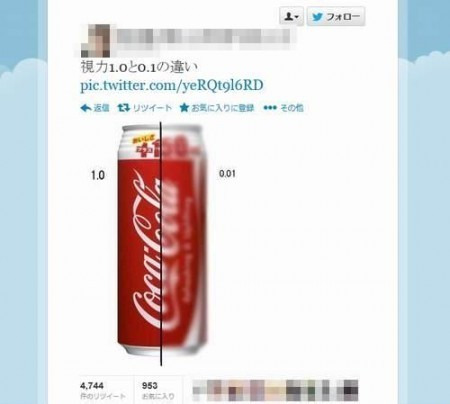Click the reply arrow icon
Viewport: 450px width, 404px height.
click(86, 108)
